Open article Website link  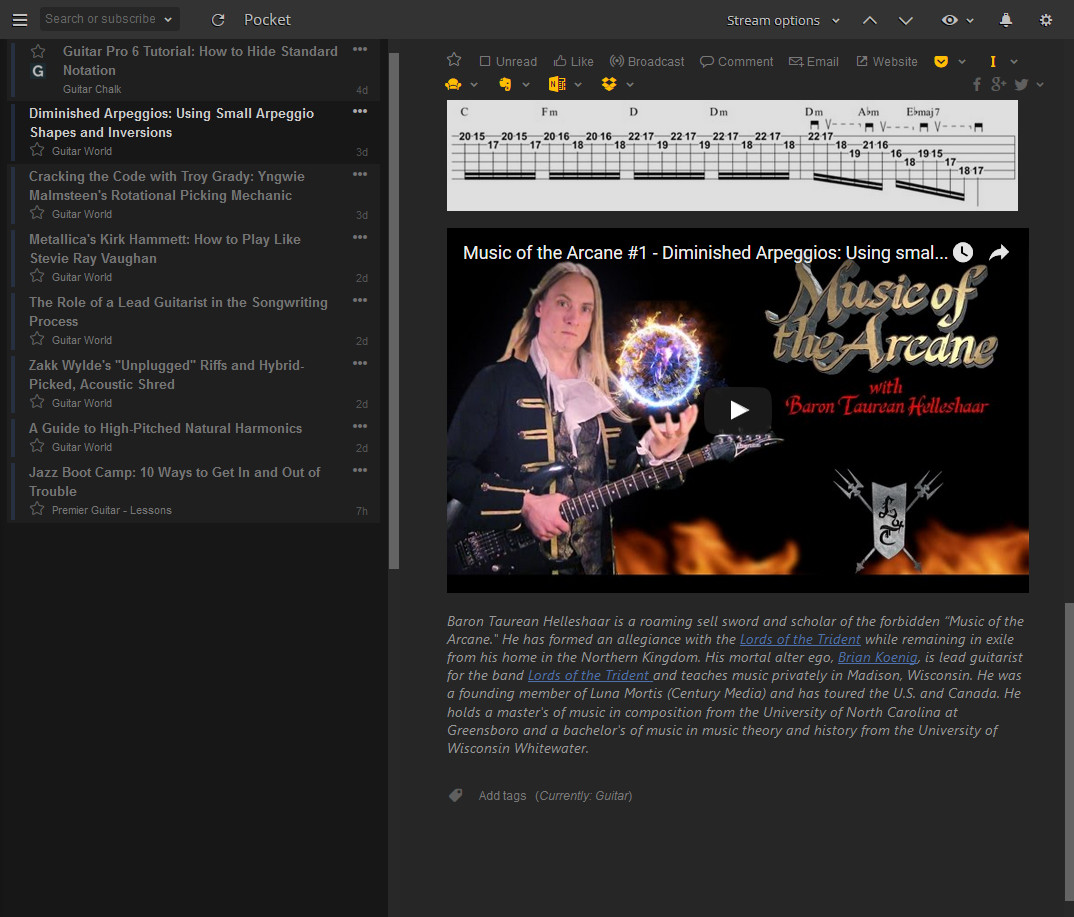pyautogui.click(x=886, y=62)
